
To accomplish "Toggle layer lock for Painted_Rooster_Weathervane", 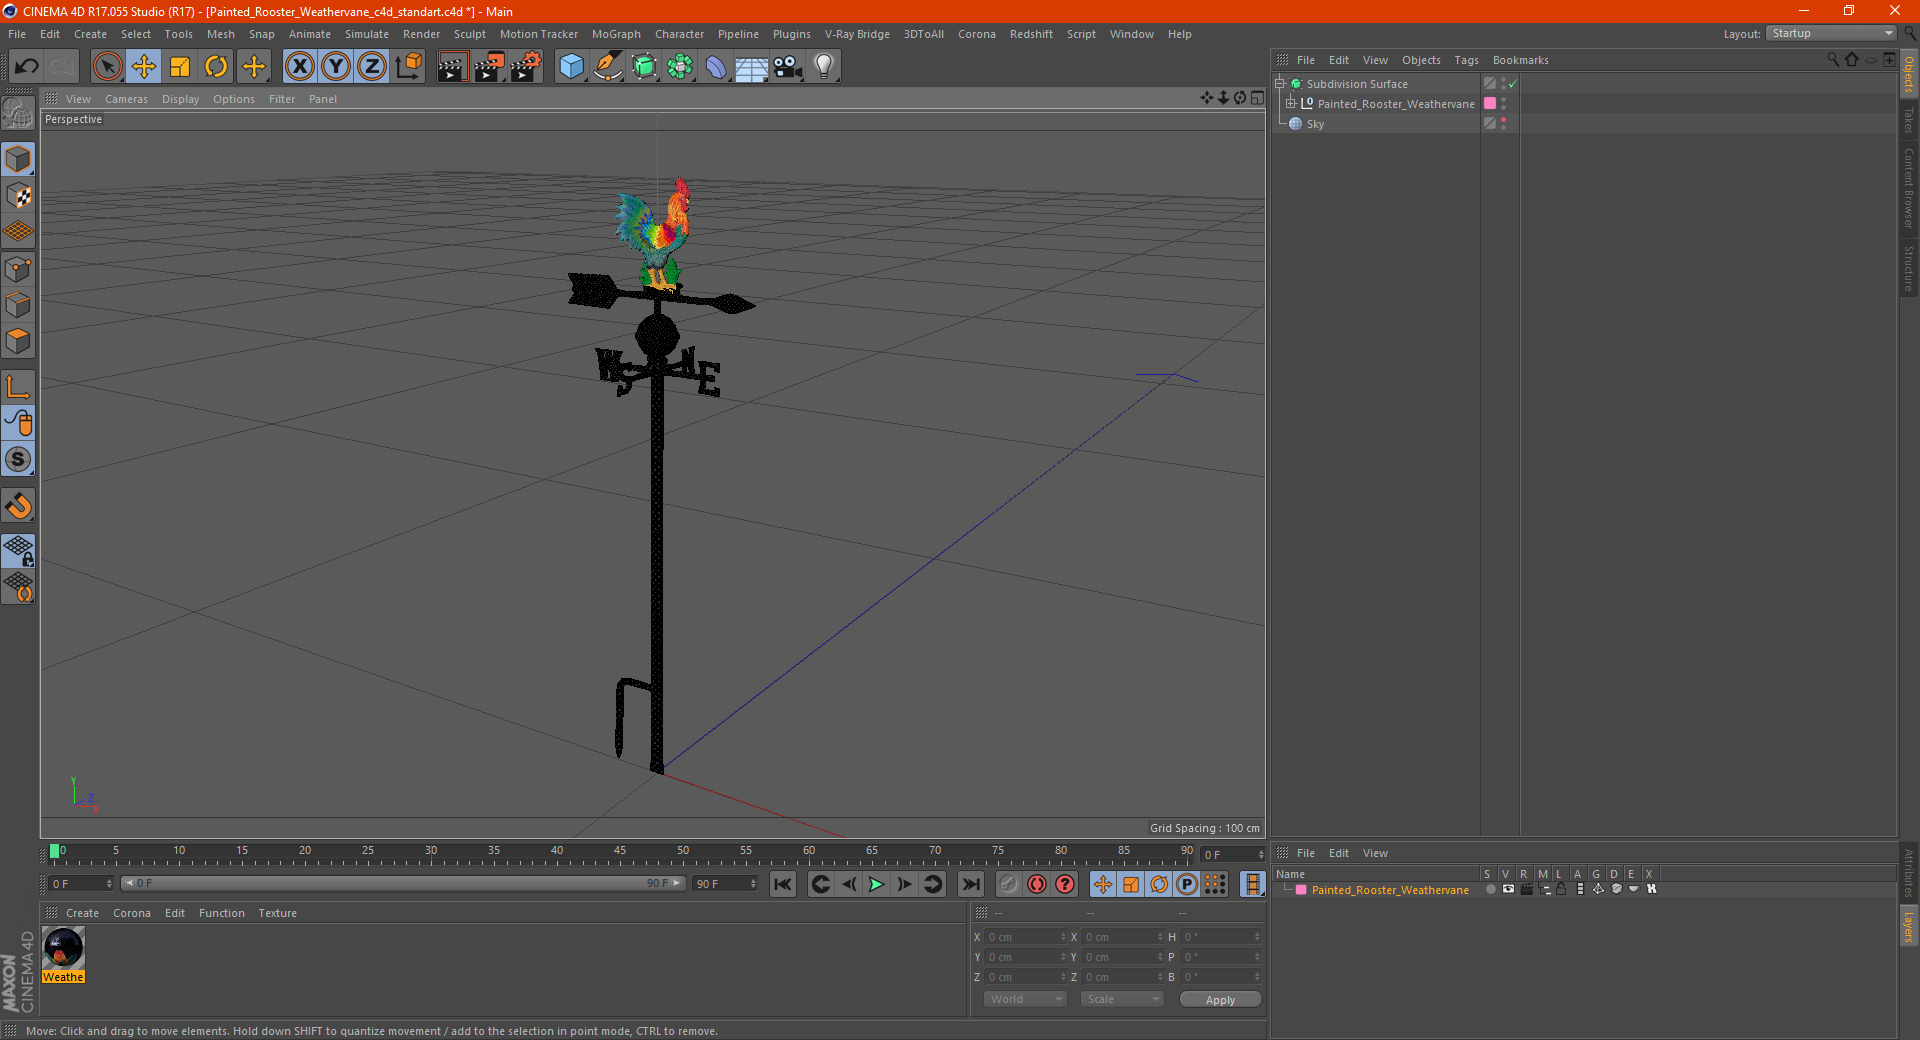I will pyautogui.click(x=1562, y=889).
